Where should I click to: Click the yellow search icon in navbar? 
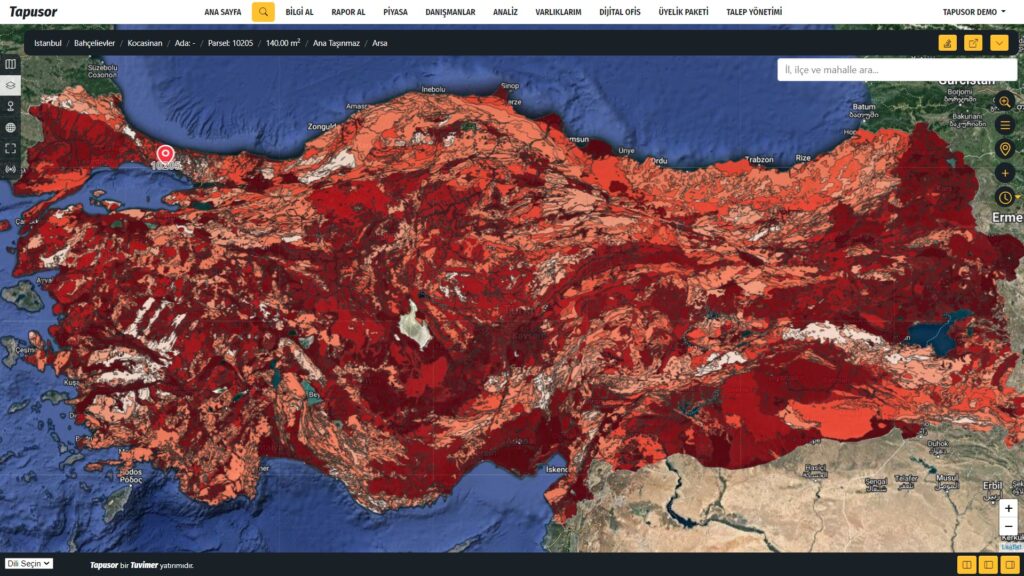pyautogui.click(x=263, y=12)
